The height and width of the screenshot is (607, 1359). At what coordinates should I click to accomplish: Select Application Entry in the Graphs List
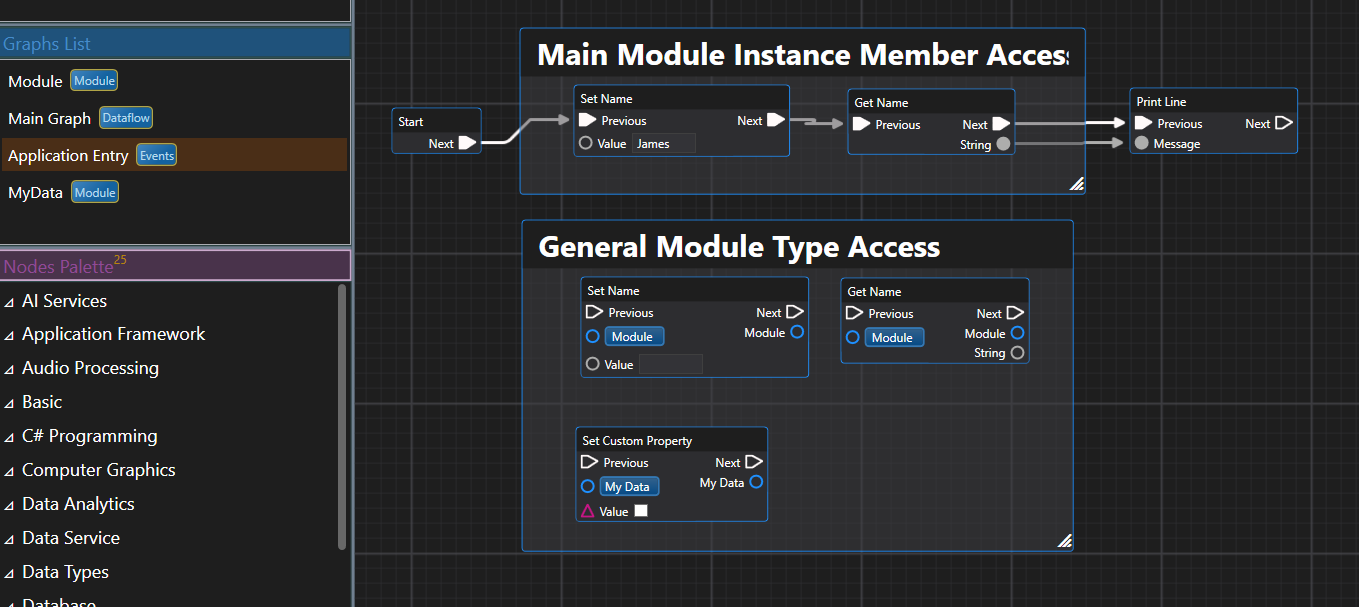click(67, 155)
